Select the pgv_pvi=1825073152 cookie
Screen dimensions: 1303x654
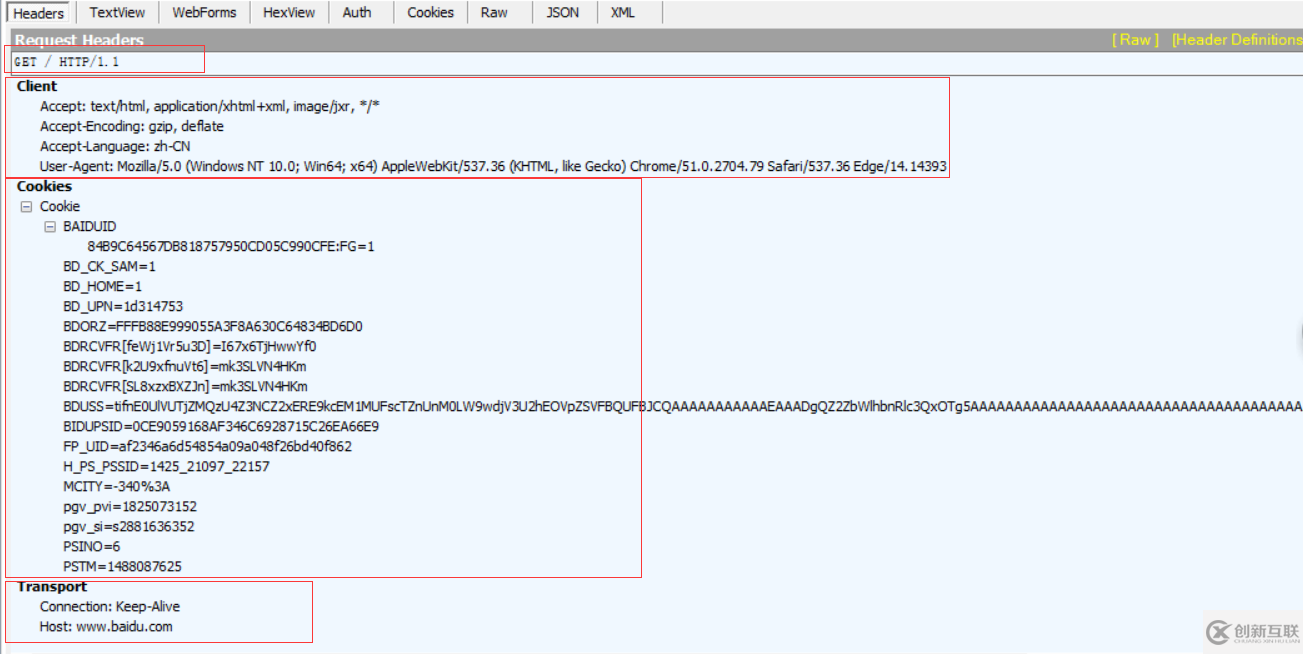pyautogui.click(x=130, y=506)
